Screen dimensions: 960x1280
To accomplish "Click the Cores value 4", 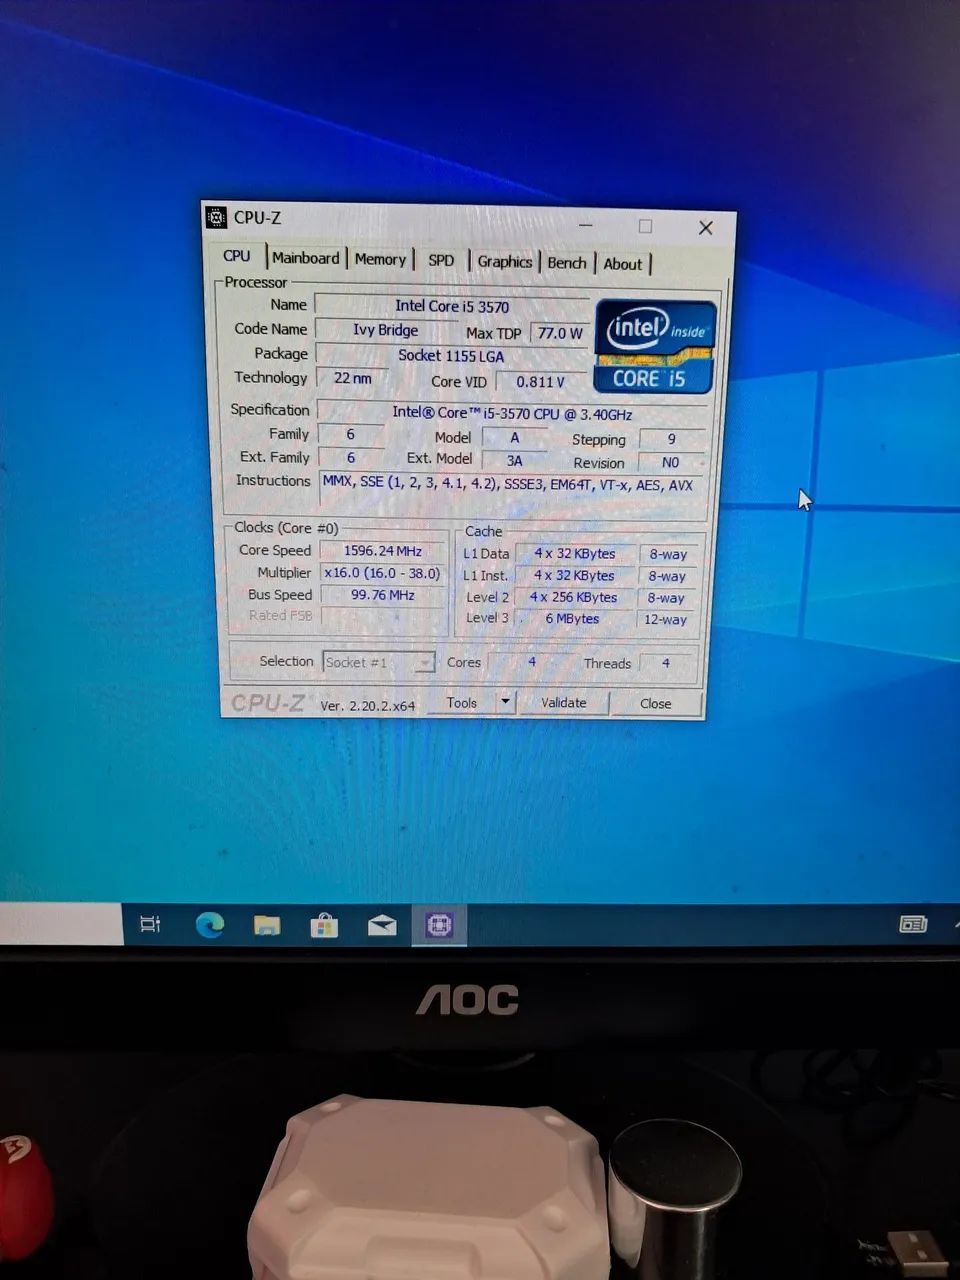I will (531, 662).
